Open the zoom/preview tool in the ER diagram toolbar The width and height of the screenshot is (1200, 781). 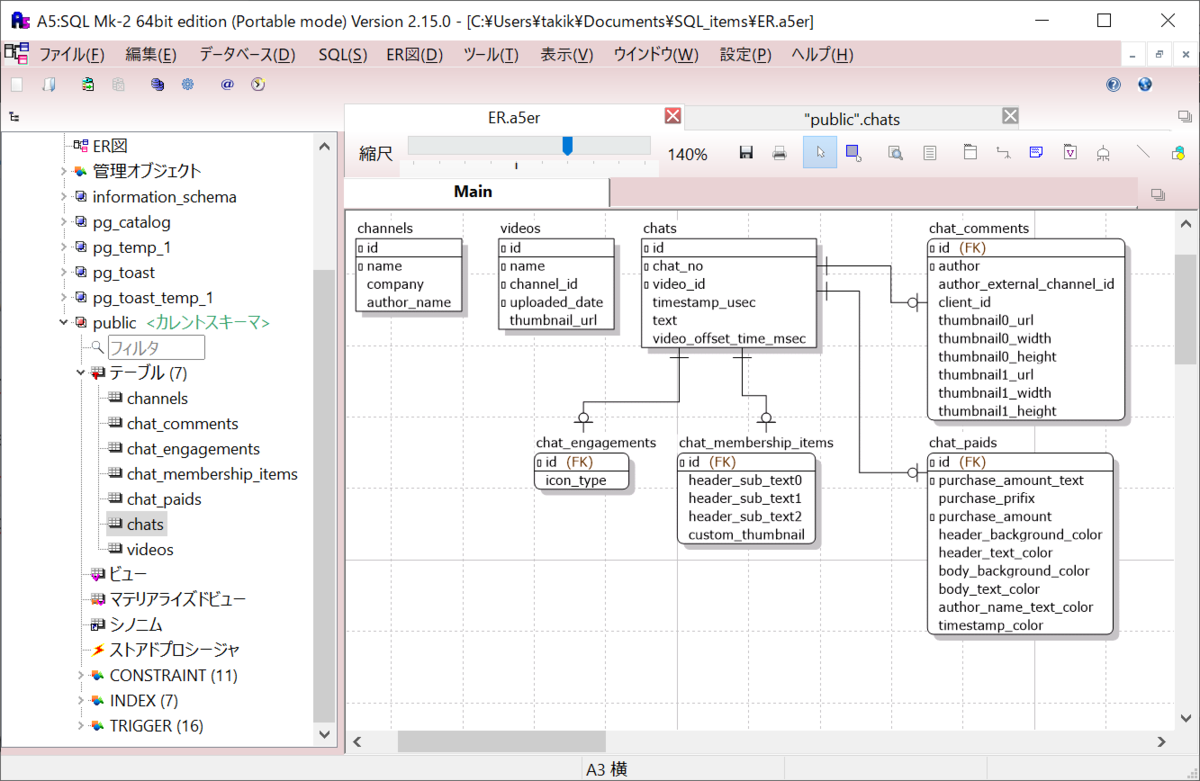click(895, 152)
